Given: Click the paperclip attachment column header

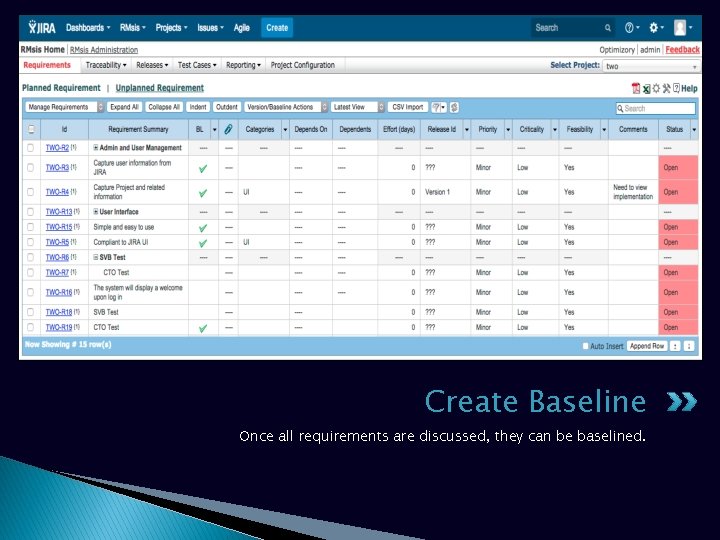Looking at the screenshot, I should click(x=228, y=129).
